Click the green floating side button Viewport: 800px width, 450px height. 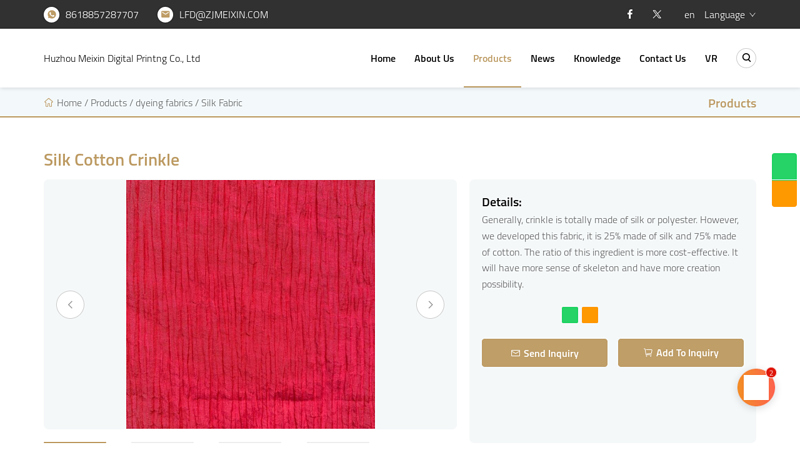[784, 166]
